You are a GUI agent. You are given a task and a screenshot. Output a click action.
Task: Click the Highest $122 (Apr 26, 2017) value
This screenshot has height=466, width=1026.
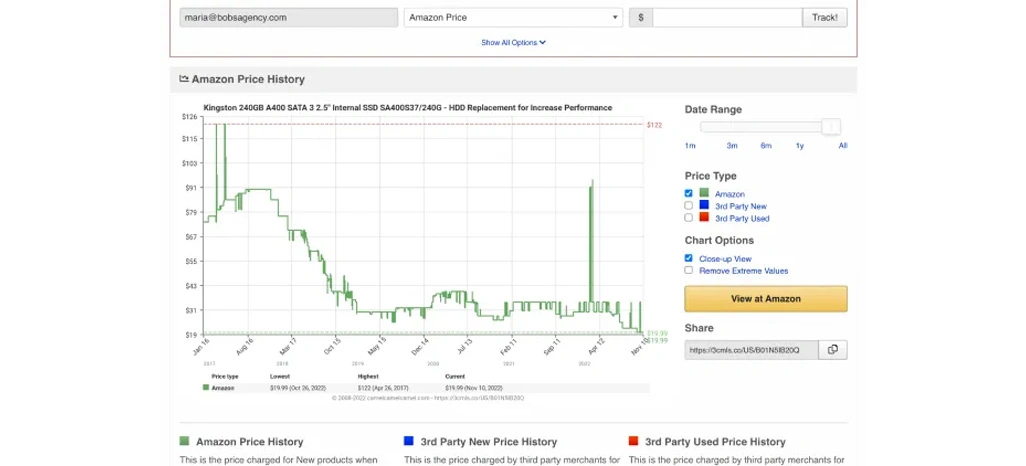(x=381, y=387)
